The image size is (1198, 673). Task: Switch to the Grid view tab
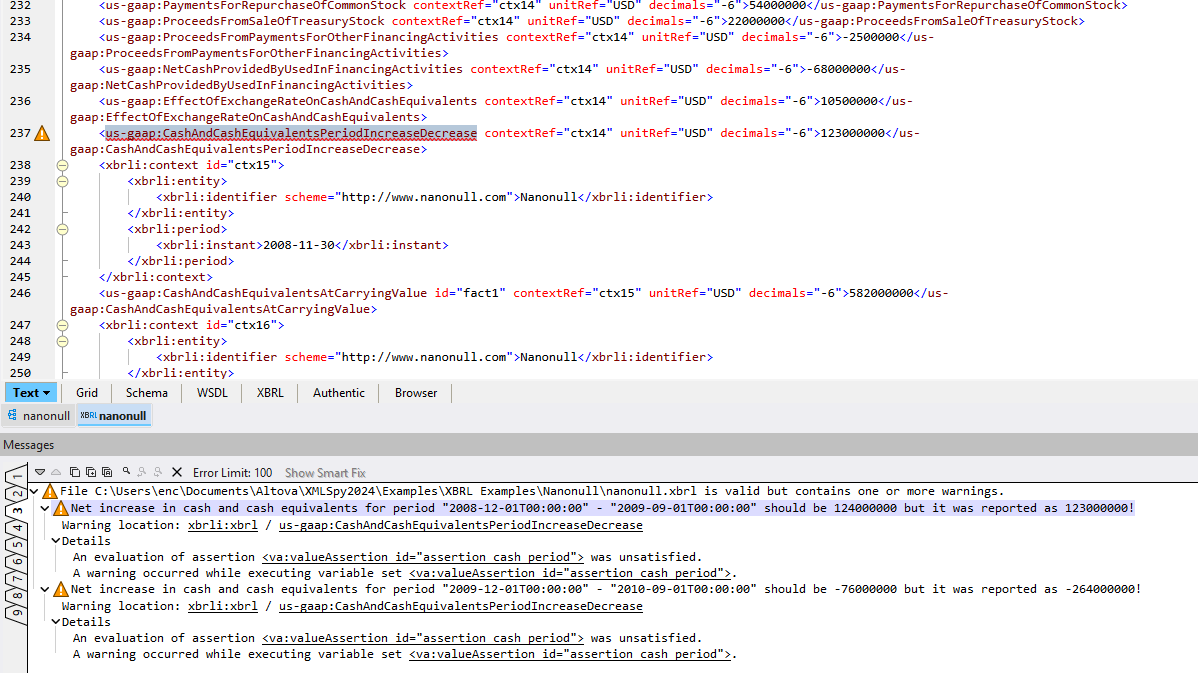[86, 392]
